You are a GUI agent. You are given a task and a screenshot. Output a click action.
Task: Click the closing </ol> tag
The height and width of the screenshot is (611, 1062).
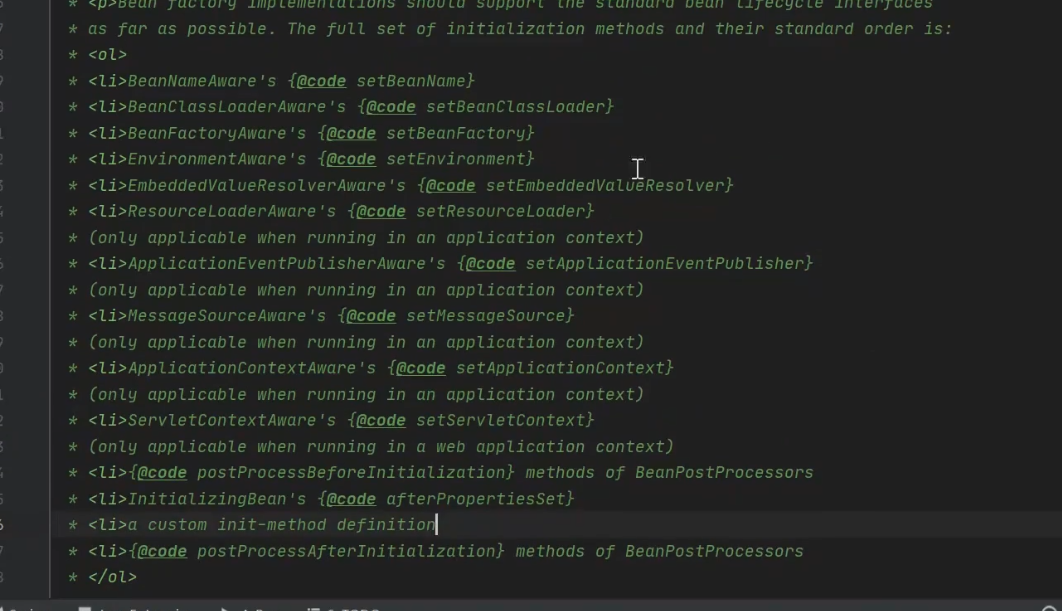point(112,577)
